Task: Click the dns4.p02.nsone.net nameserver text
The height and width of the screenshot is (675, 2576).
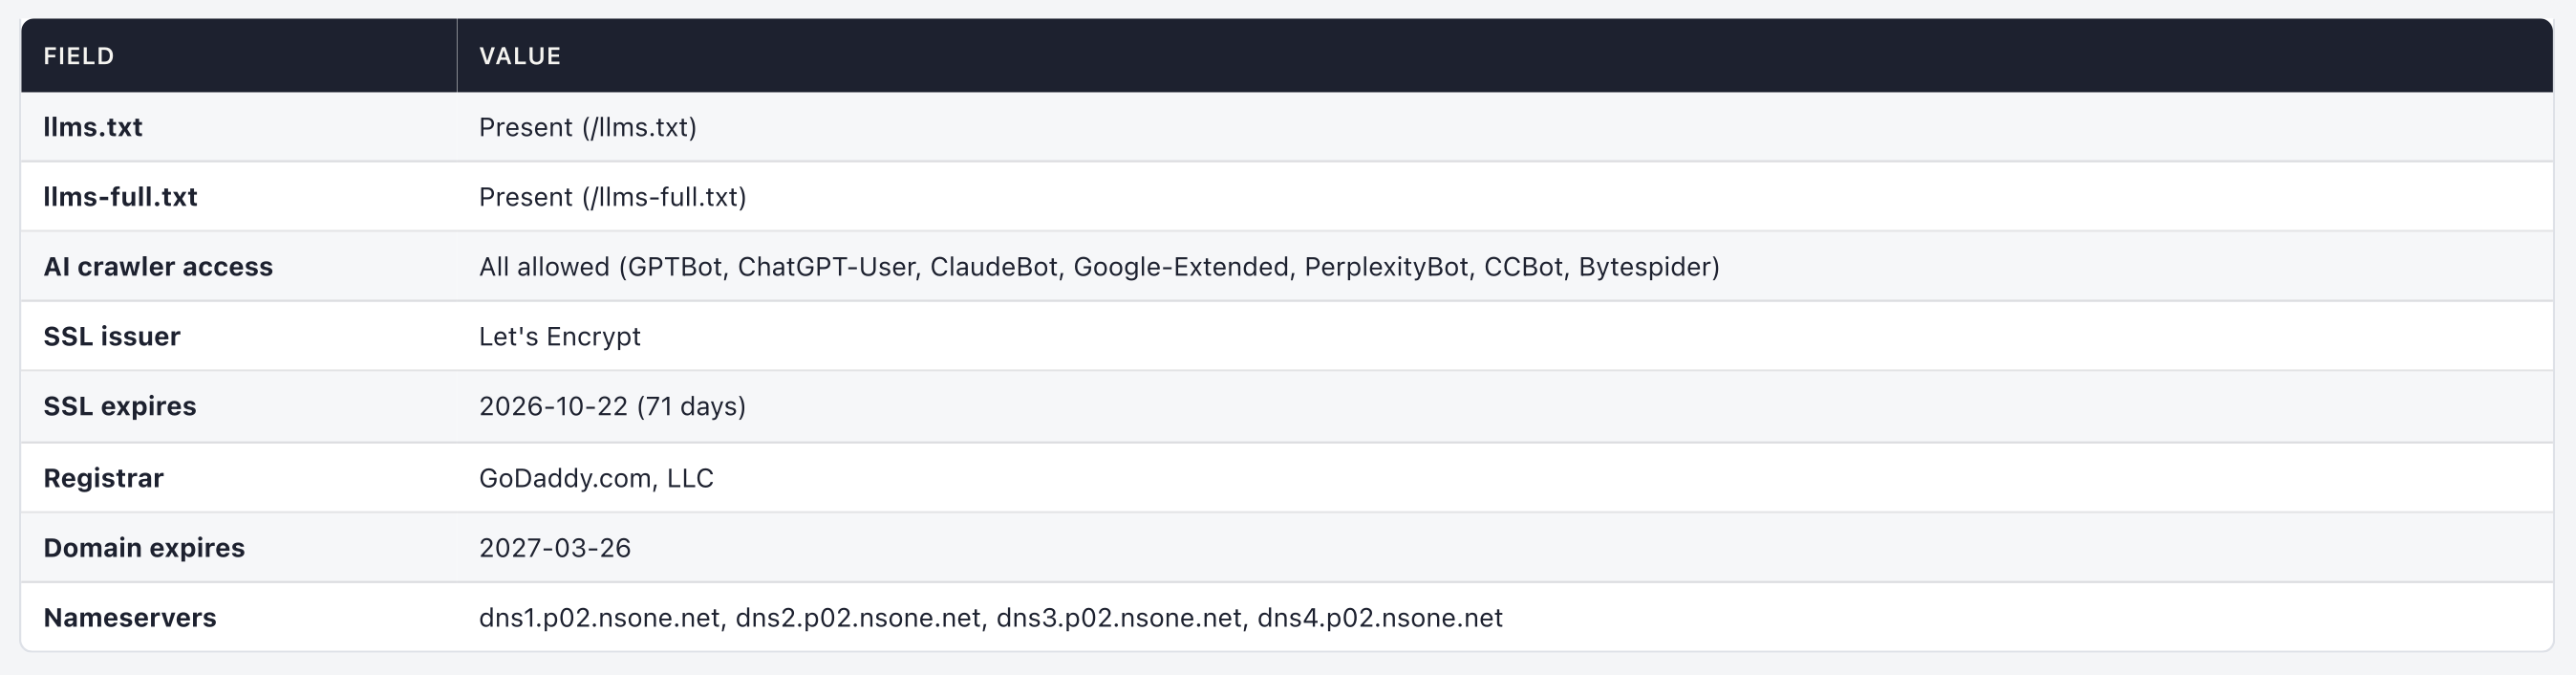Action: point(1380,618)
